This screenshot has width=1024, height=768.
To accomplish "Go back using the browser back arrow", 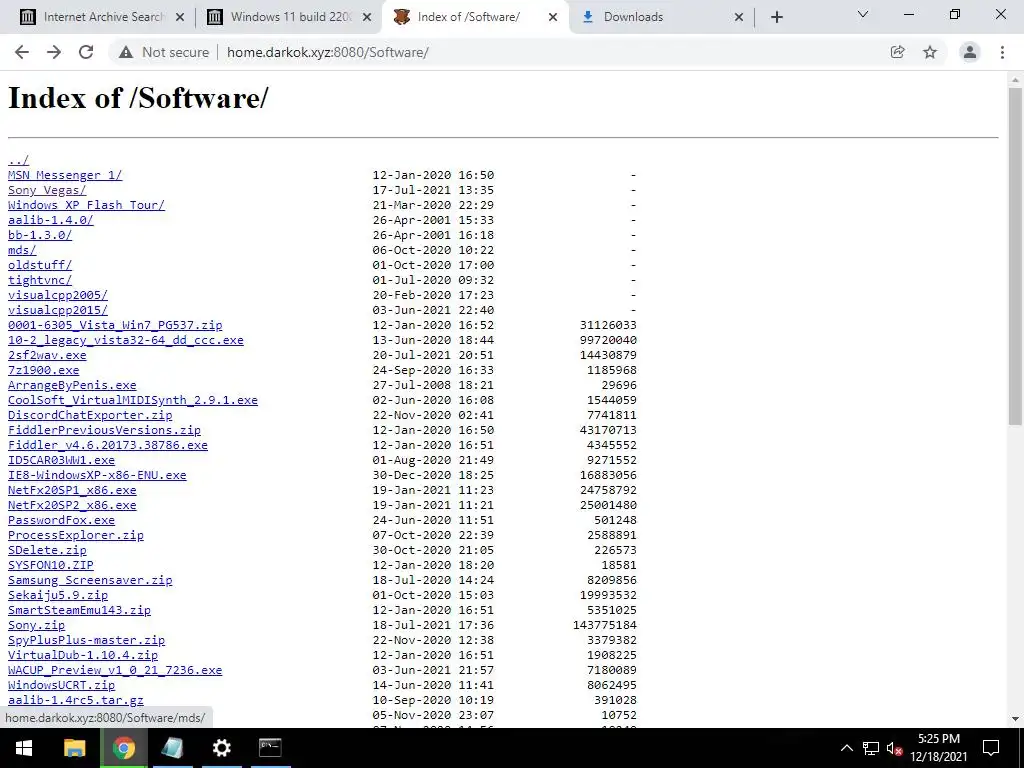I will [x=22, y=52].
